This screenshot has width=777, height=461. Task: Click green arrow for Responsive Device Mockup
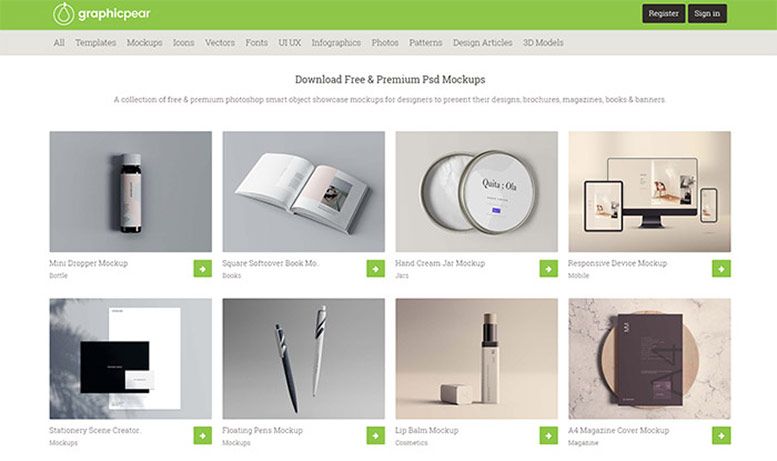[722, 269]
